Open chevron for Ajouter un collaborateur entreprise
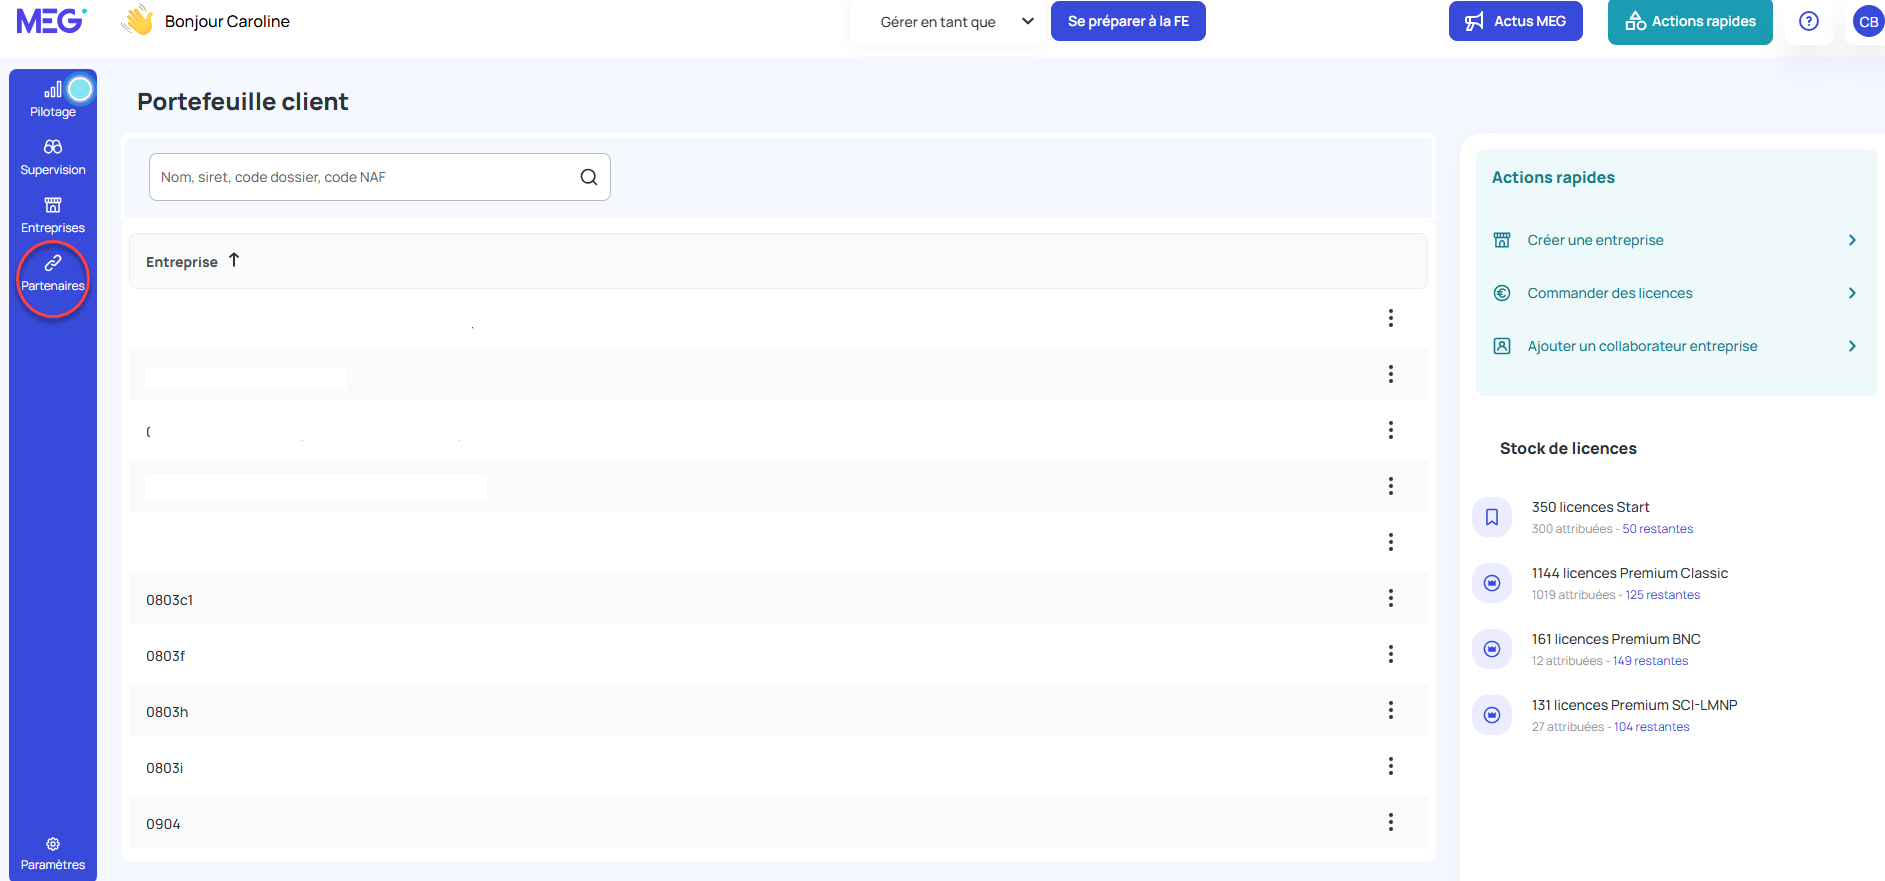 (1852, 346)
